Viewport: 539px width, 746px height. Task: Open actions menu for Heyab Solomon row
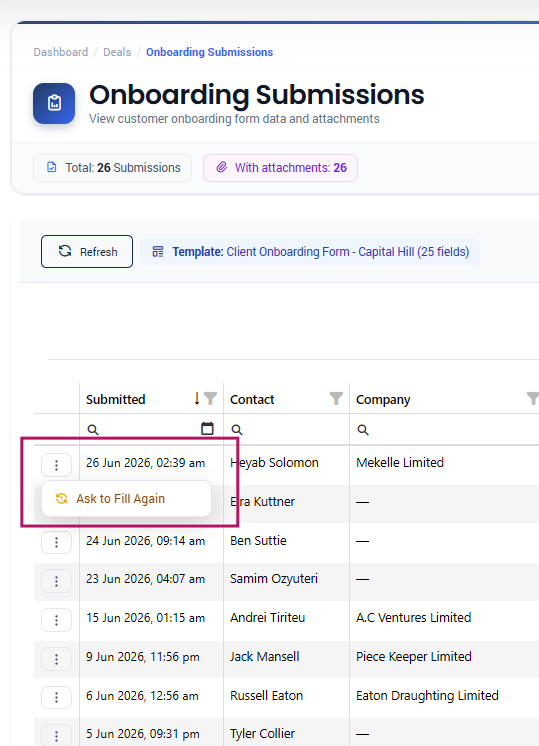pyautogui.click(x=56, y=465)
